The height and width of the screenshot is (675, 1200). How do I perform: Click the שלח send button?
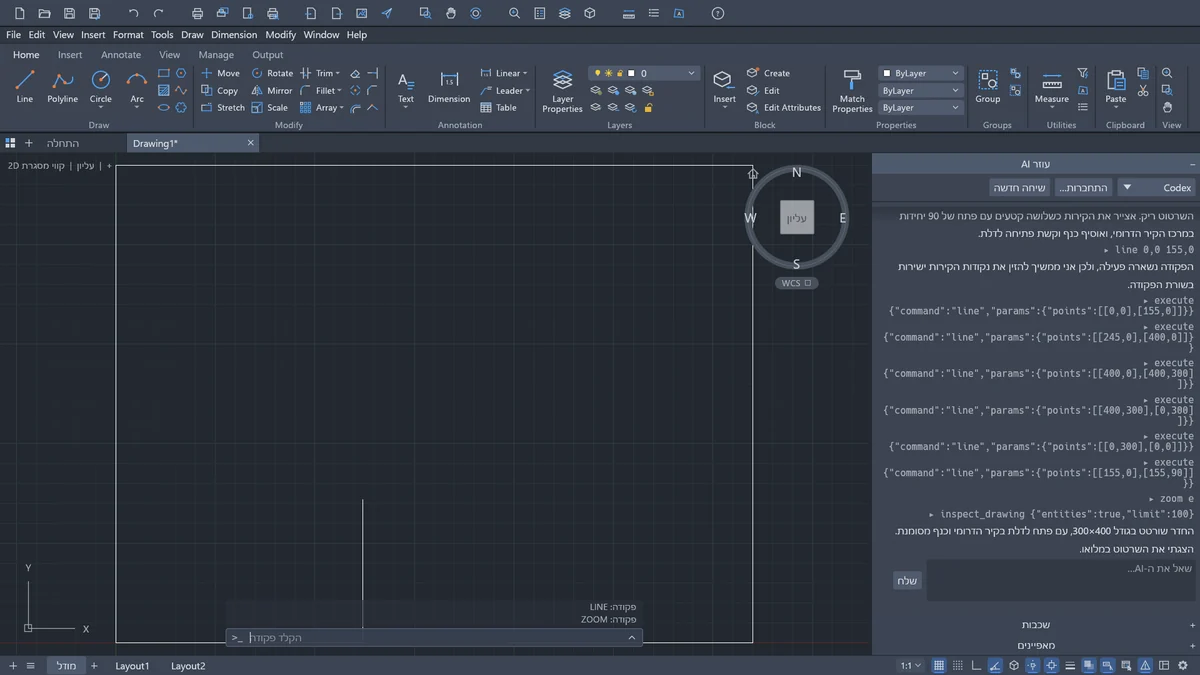(x=907, y=581)
